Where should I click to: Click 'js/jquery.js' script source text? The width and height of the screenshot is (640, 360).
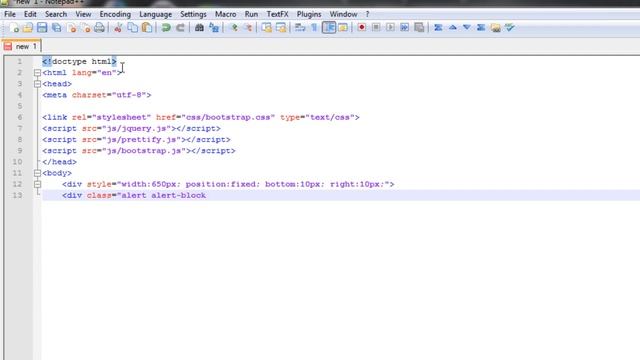click(x=137, y=128)
